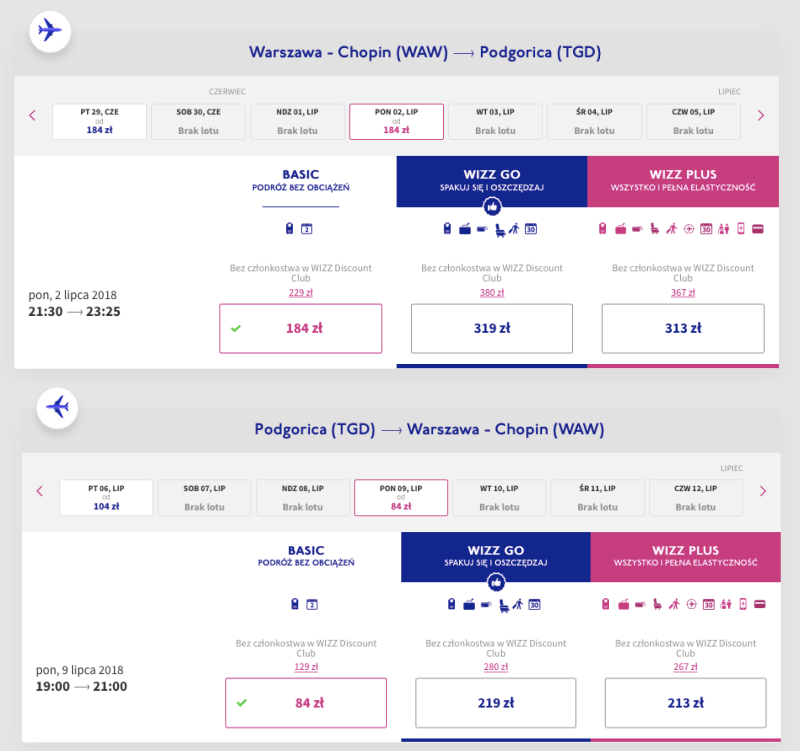800x751 pixels.
Task: Open the 380 zł non-member price link
Action: (x=492, y=293)
